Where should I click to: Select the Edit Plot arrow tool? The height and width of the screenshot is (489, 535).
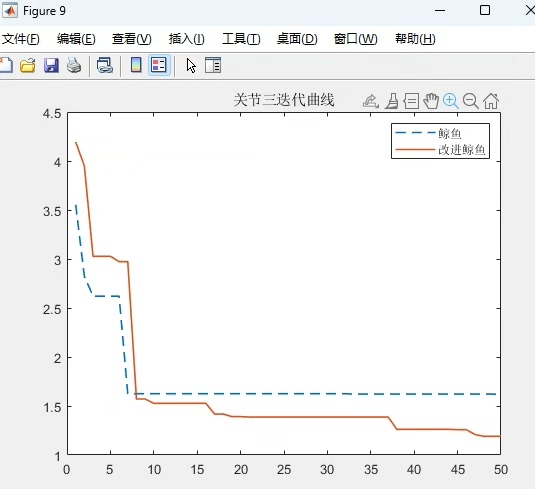(x=191, y=65)
